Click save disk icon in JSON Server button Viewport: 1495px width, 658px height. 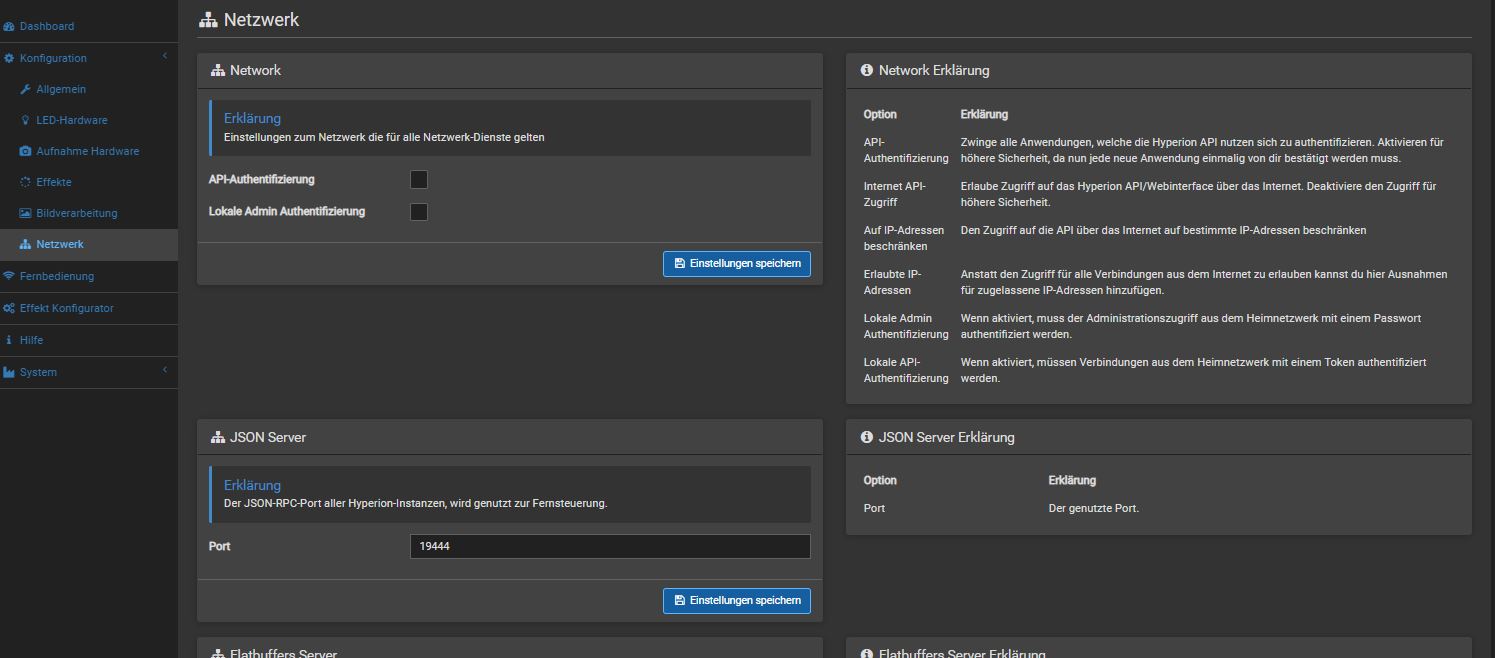click(680, 600)
